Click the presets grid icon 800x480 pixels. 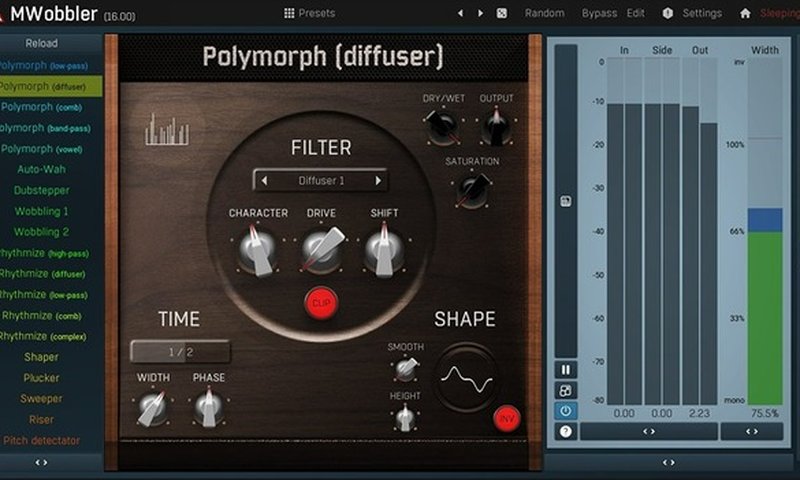[x=289, y=14]
